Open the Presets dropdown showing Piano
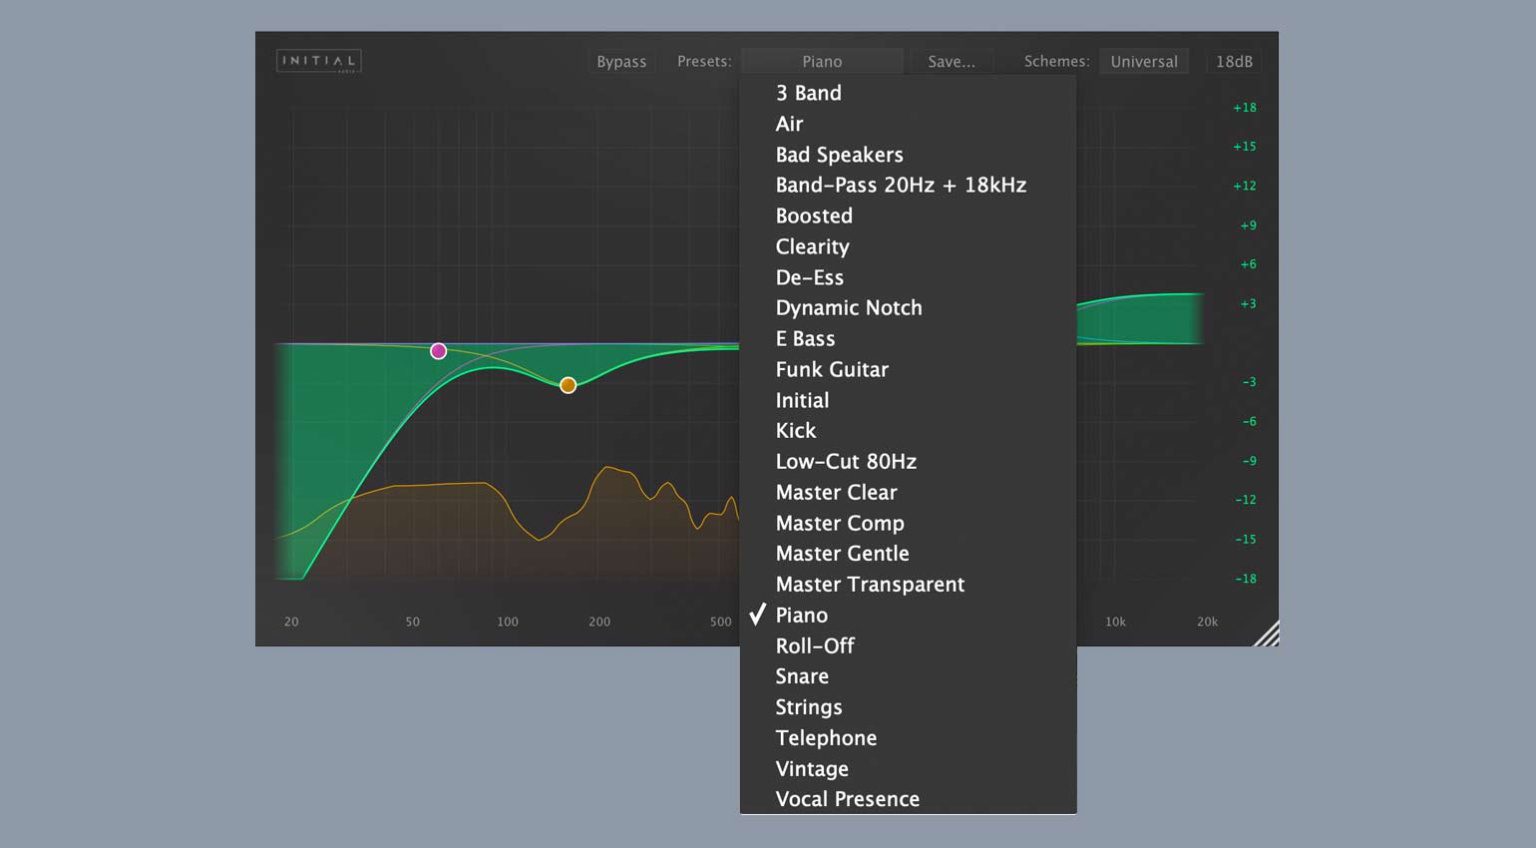The height and width of the screenshot is (848, 1536). coord(823,61)
